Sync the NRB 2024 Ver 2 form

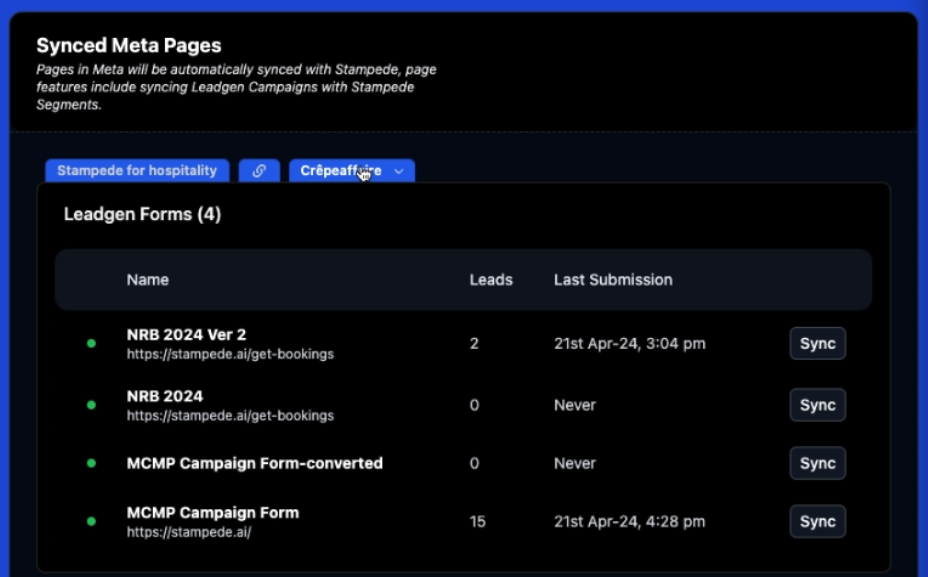coord(817,344)
